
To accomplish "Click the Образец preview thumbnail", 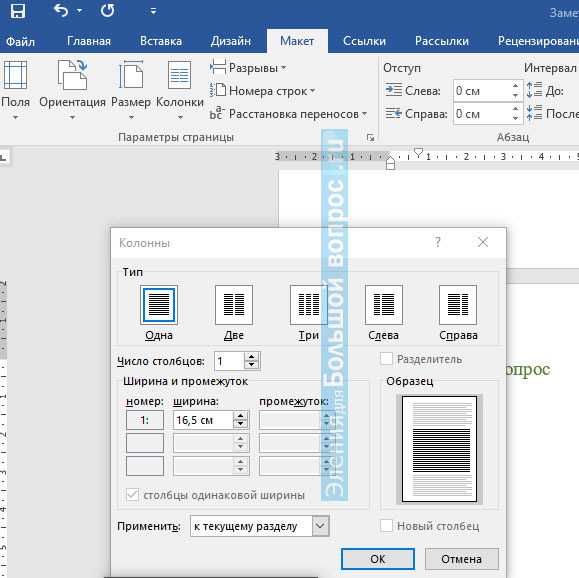I will coord(439,449).
